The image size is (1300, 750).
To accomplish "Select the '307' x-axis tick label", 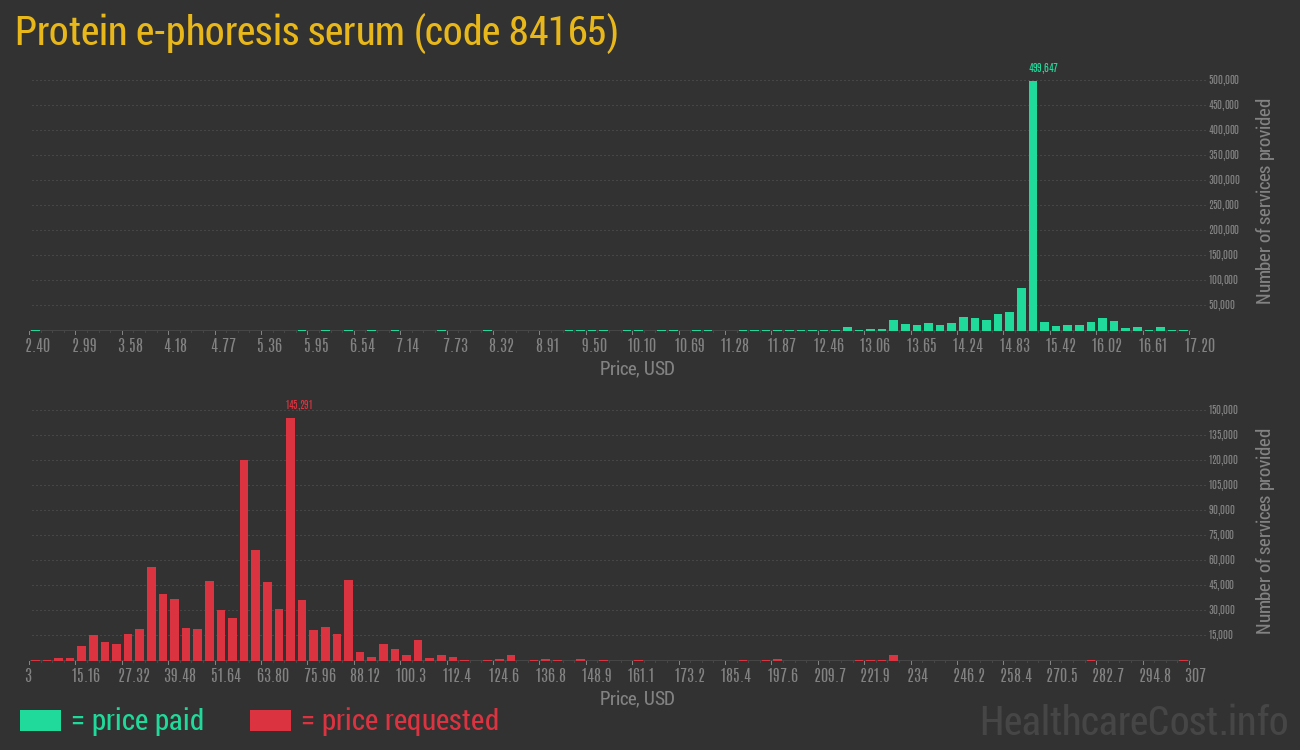I will (1195, 676).
